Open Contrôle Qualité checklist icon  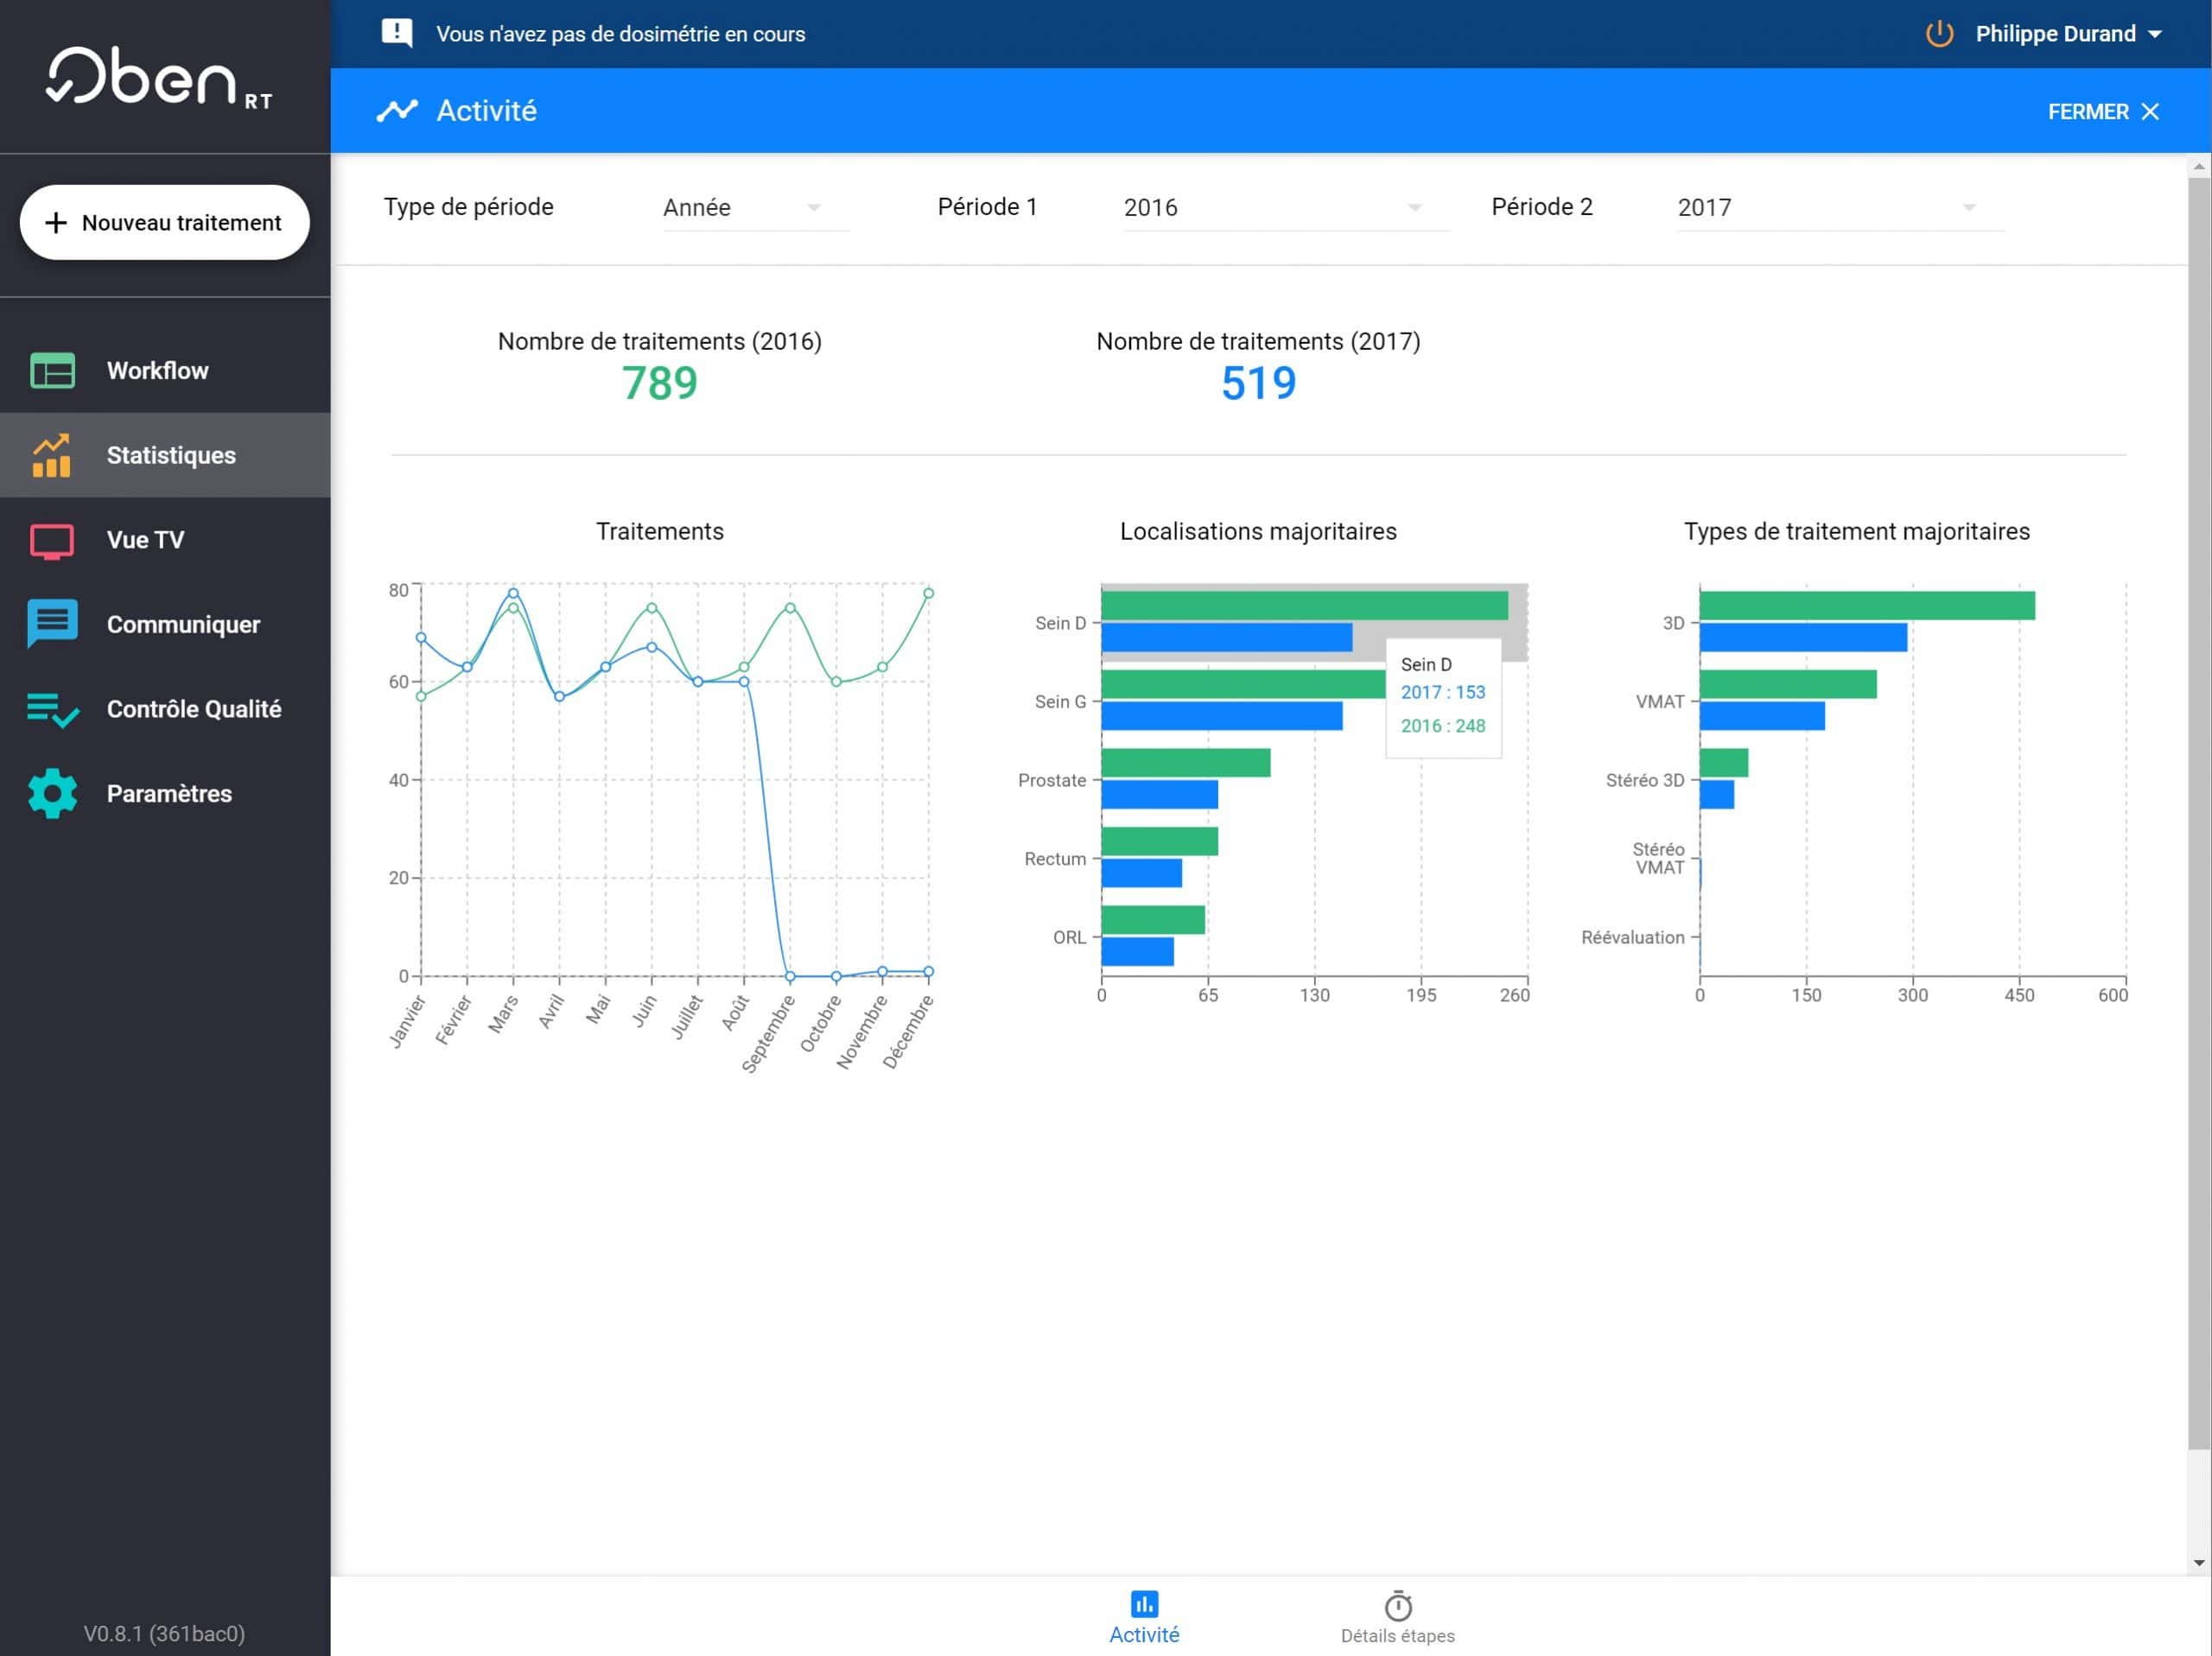click(x=52, y=710)
